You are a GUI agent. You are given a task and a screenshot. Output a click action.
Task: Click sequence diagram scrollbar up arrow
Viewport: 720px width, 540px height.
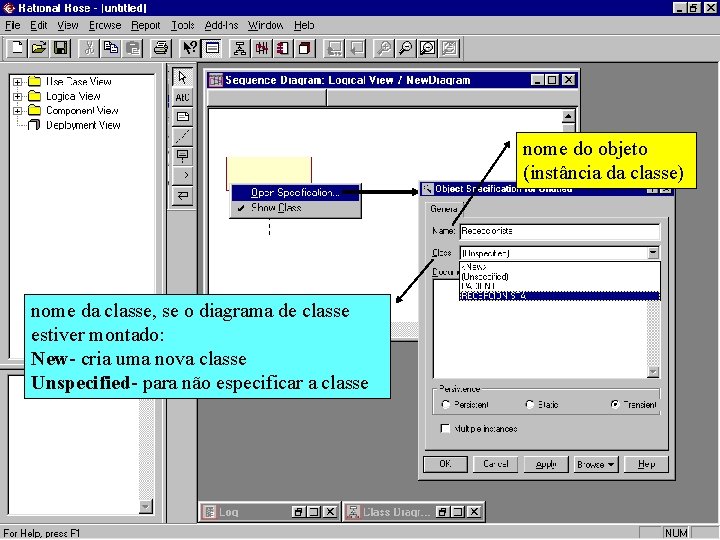[x=568, y=116]
